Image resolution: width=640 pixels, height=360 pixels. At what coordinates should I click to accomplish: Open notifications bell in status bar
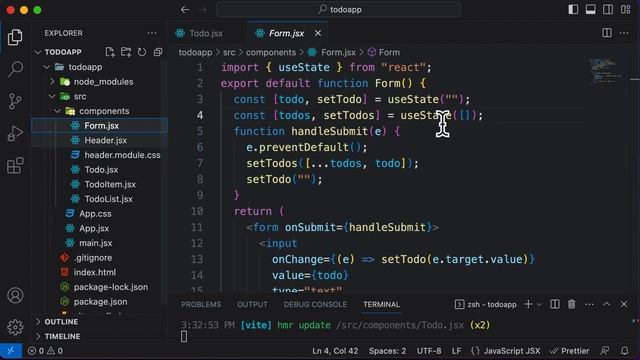pos(624,351)
